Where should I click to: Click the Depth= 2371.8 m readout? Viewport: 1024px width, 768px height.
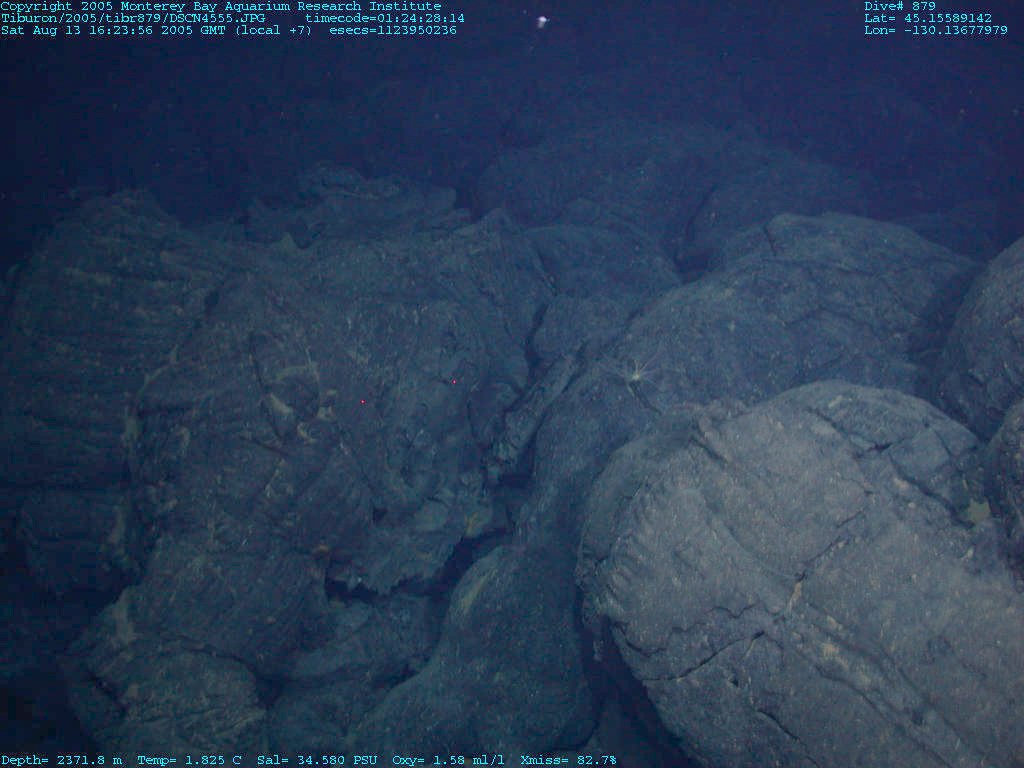coord(61,760)
